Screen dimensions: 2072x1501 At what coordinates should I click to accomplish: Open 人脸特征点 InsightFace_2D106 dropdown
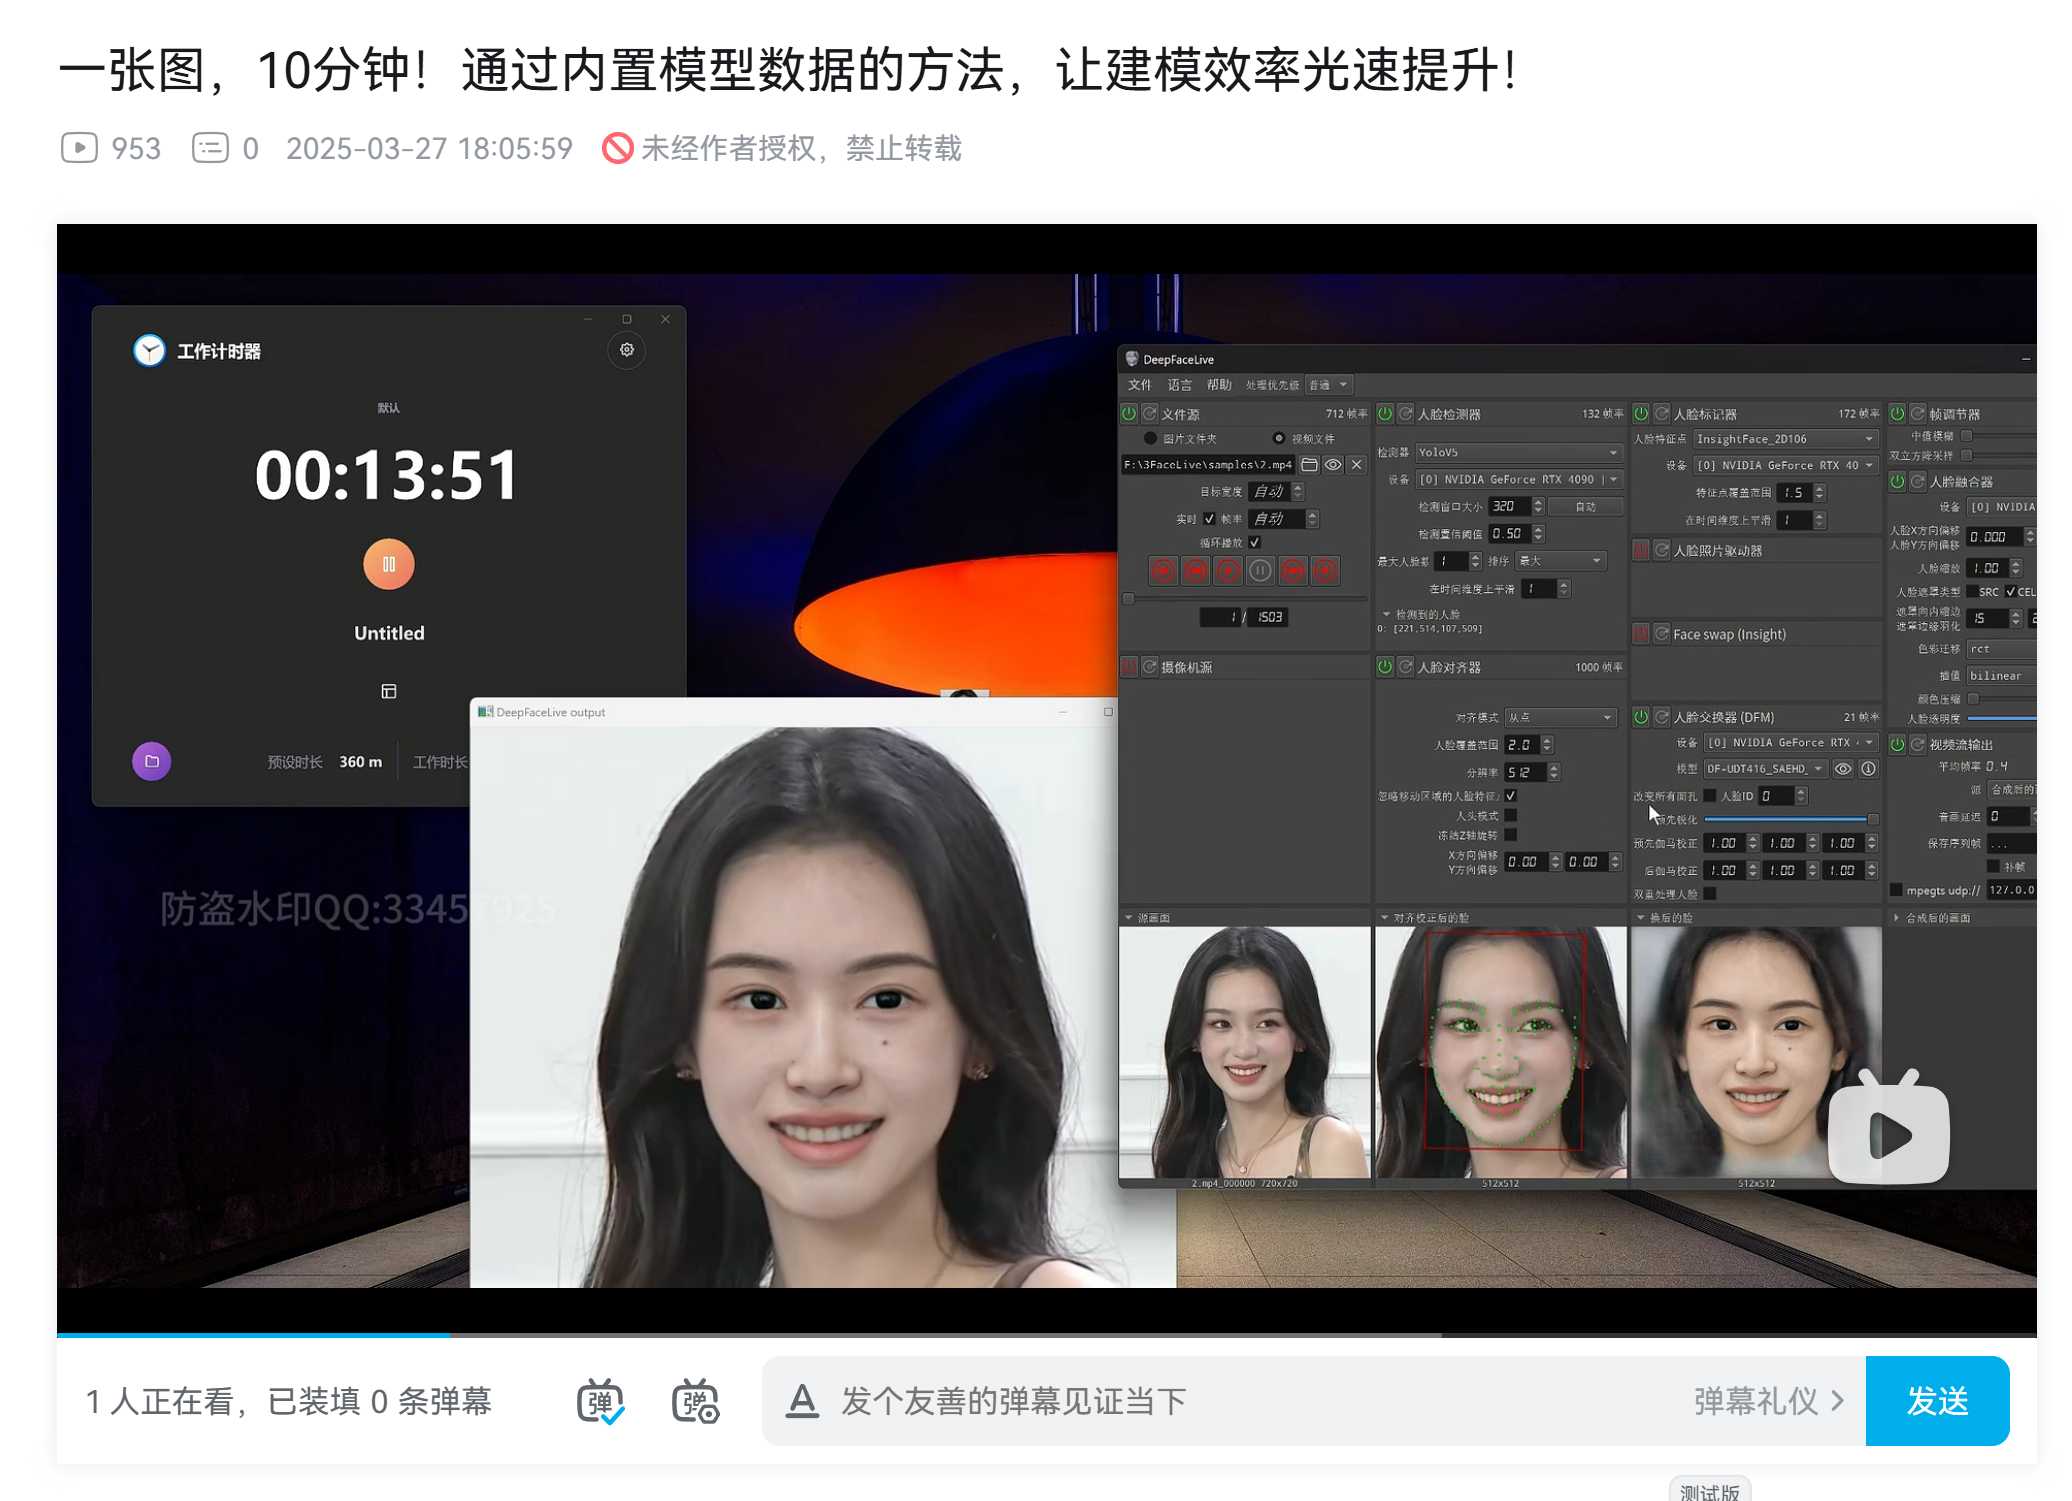pos(1786,439)
